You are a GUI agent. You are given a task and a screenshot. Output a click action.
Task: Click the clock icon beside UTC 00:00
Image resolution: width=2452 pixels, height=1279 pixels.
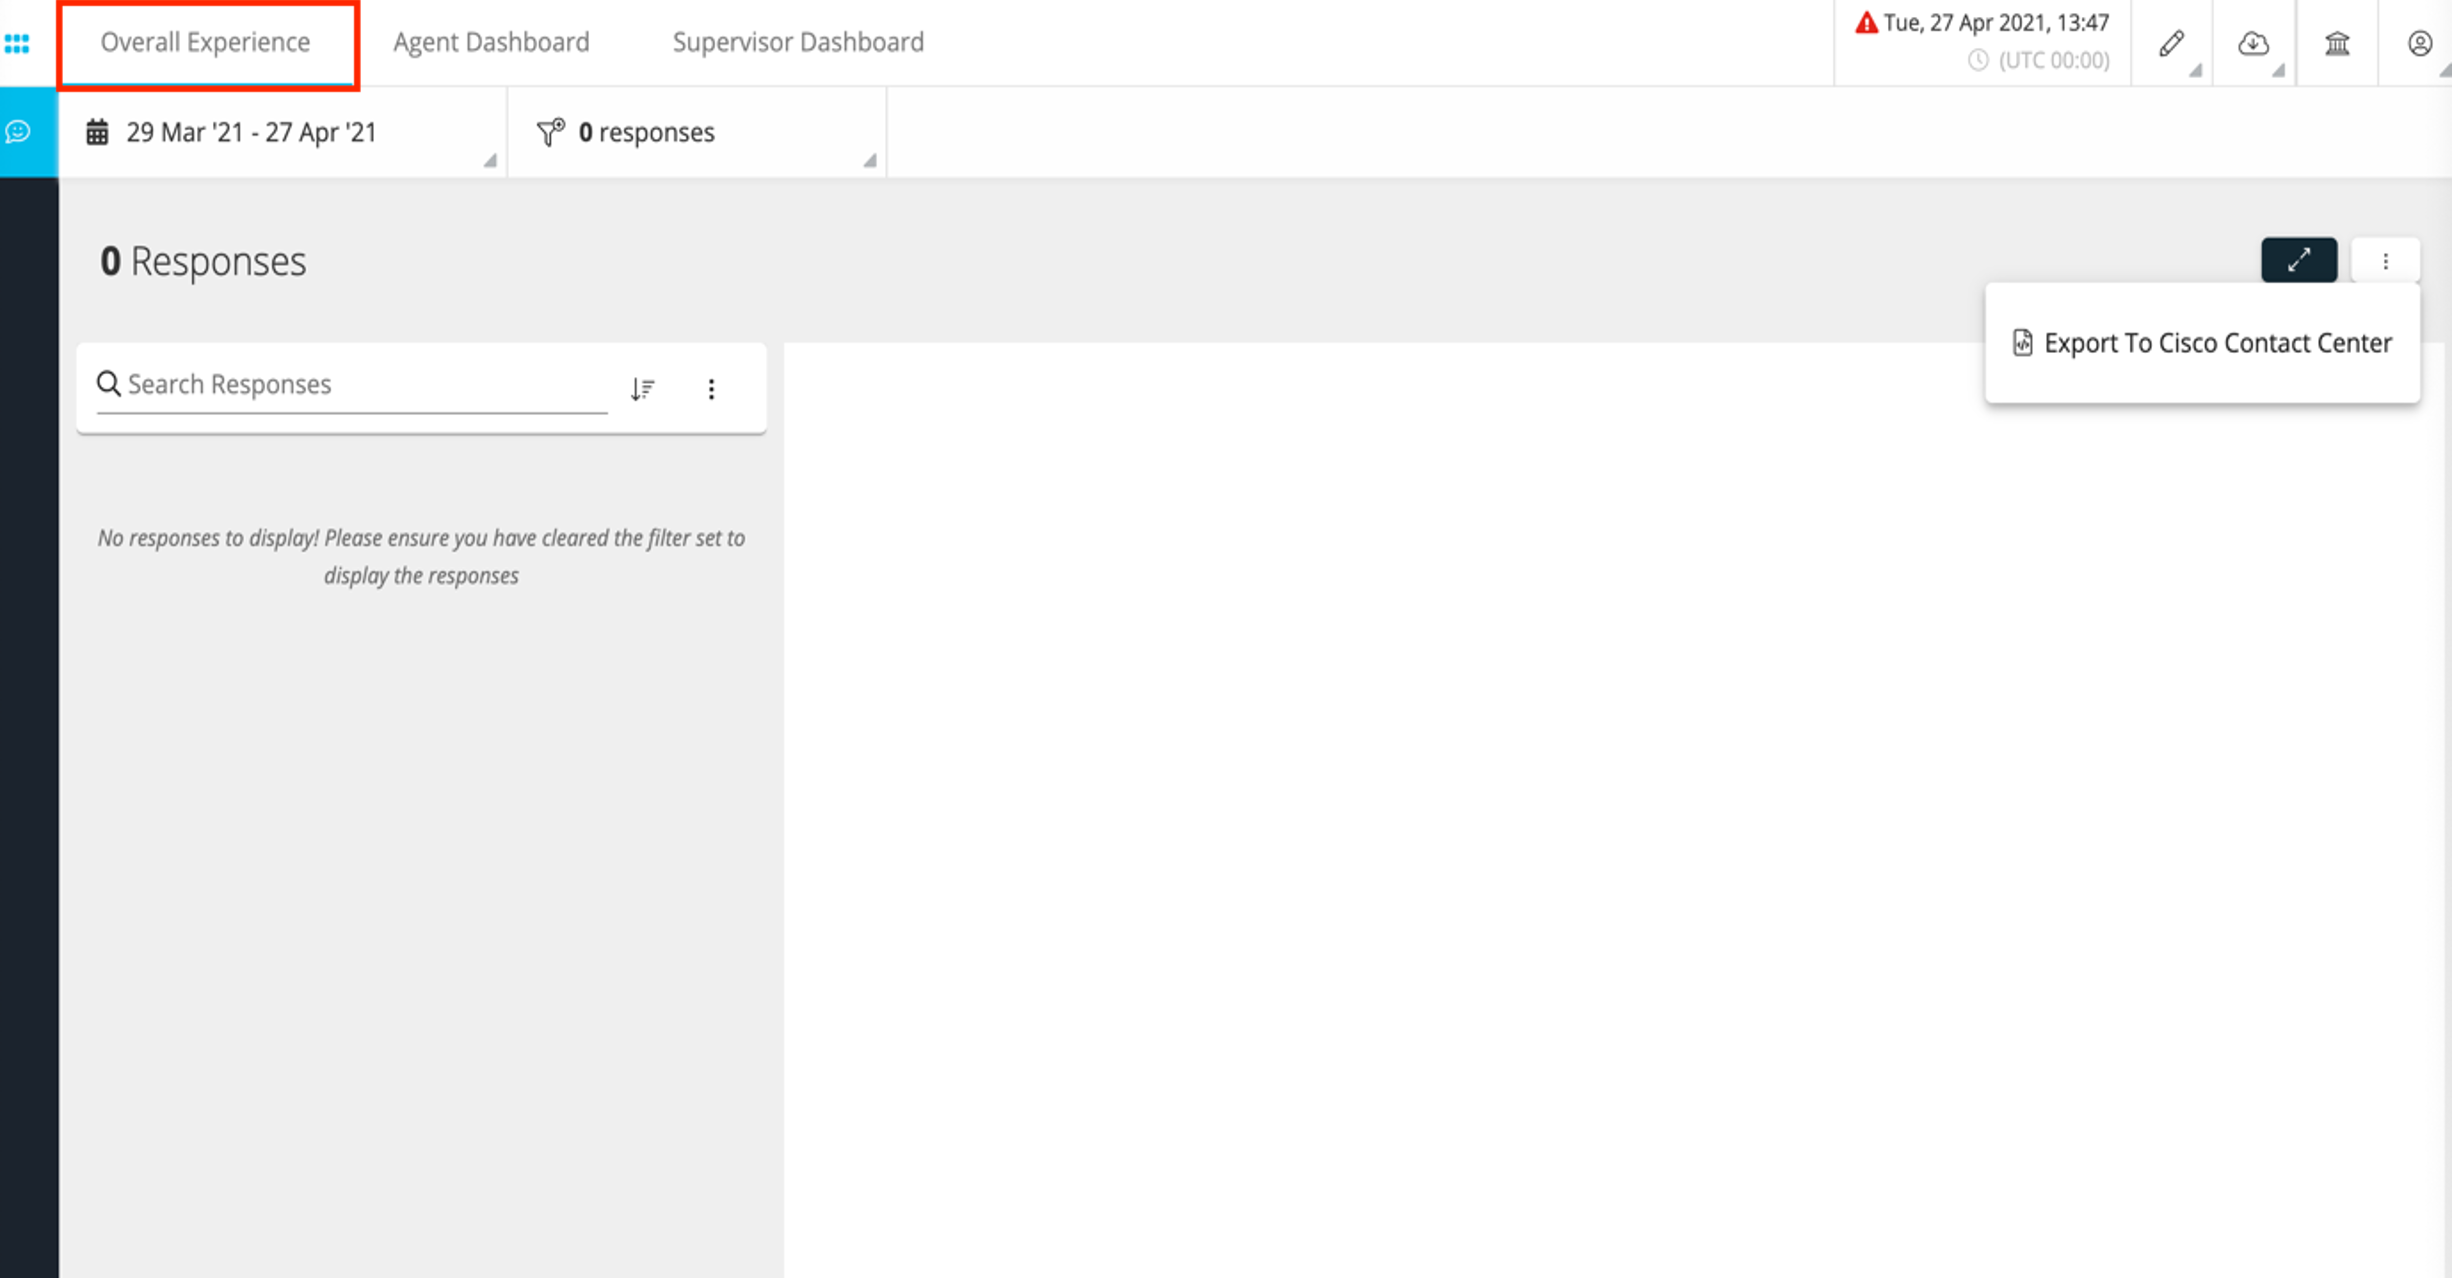coord(1978,60)
